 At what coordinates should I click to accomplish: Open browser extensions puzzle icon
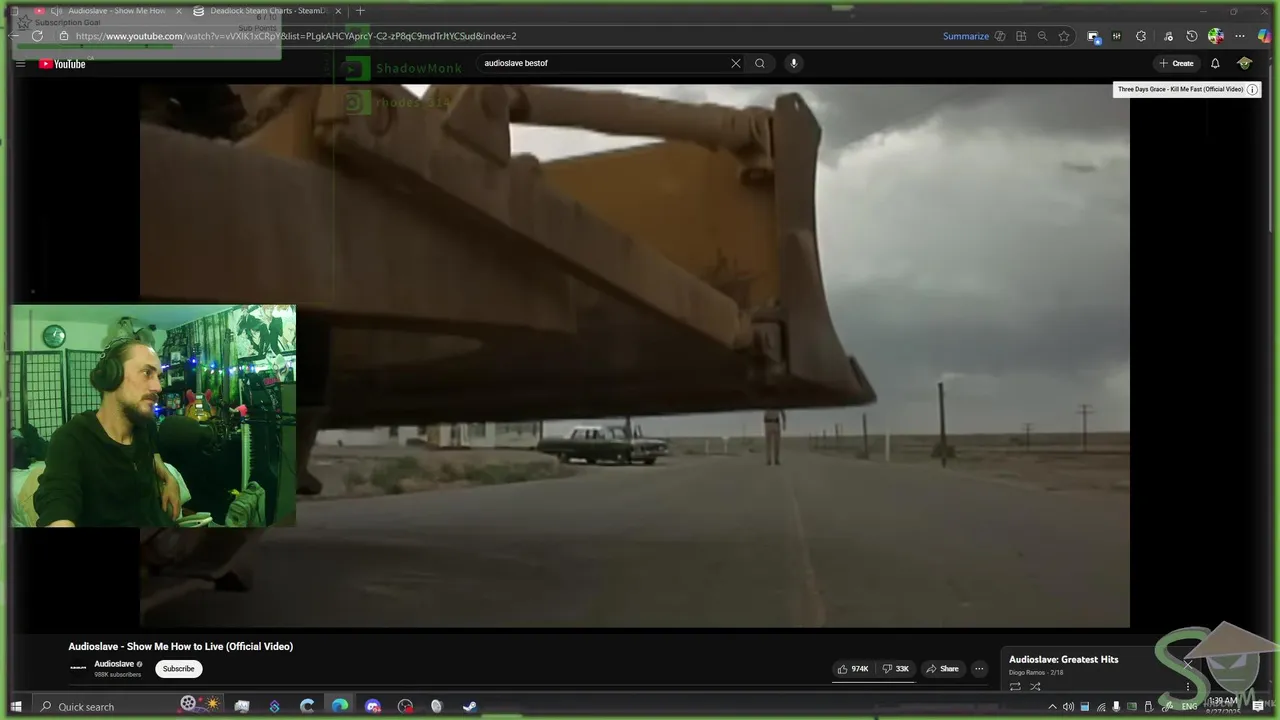1141,36
